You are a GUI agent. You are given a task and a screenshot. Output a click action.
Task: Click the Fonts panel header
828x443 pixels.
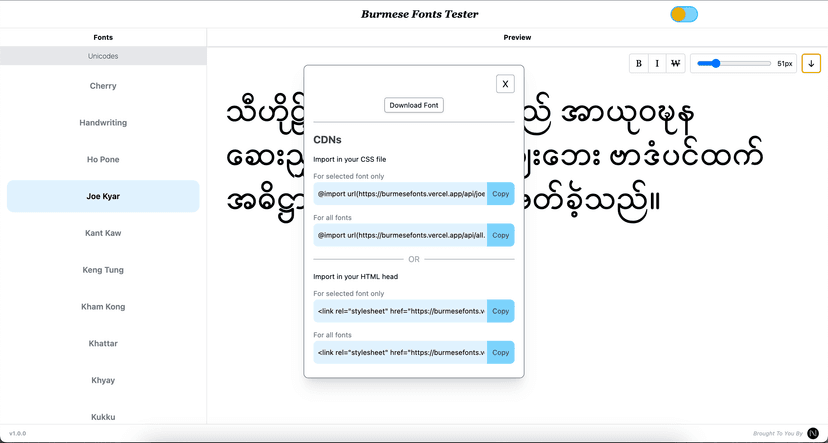pos(103,37)
